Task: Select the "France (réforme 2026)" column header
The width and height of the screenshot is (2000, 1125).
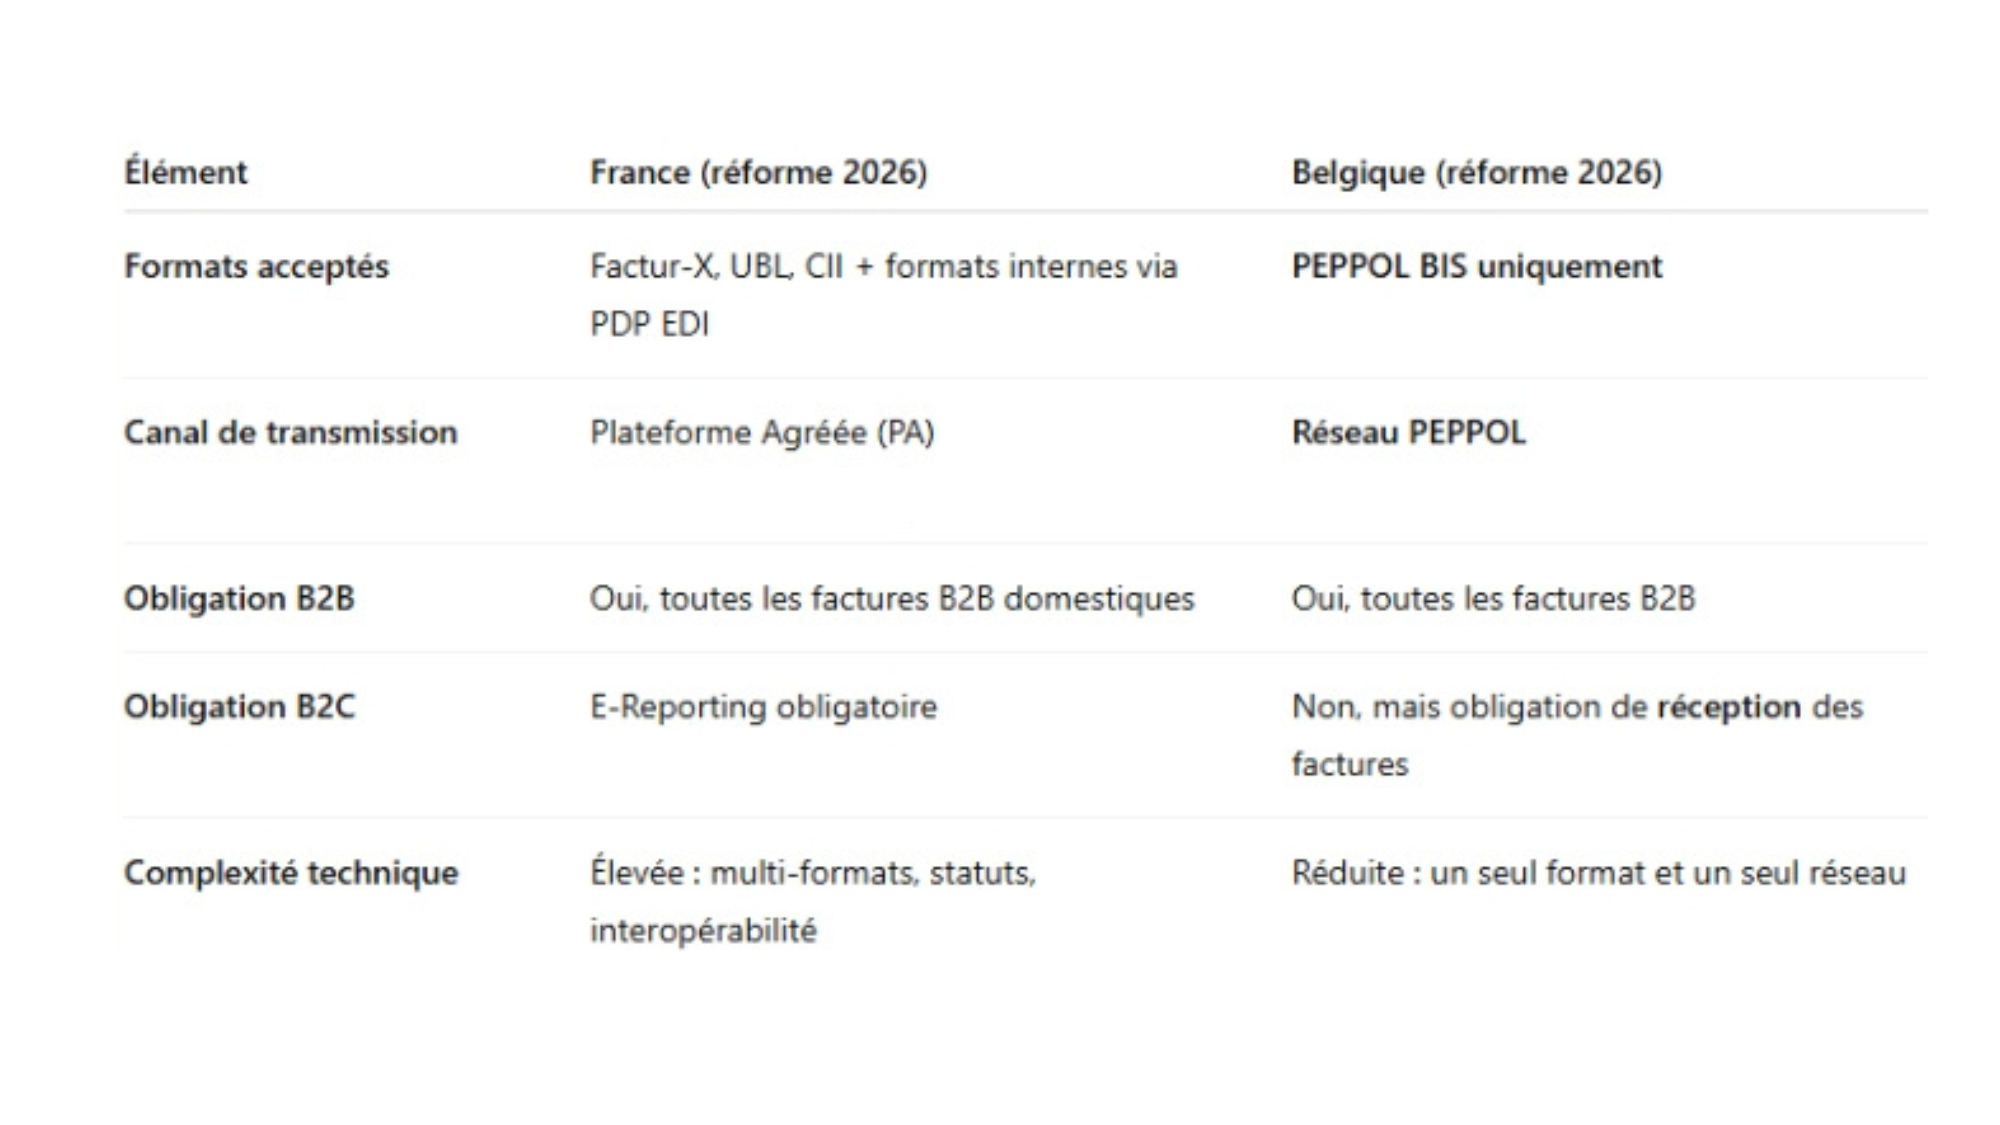Action: [x=758, y=172]
